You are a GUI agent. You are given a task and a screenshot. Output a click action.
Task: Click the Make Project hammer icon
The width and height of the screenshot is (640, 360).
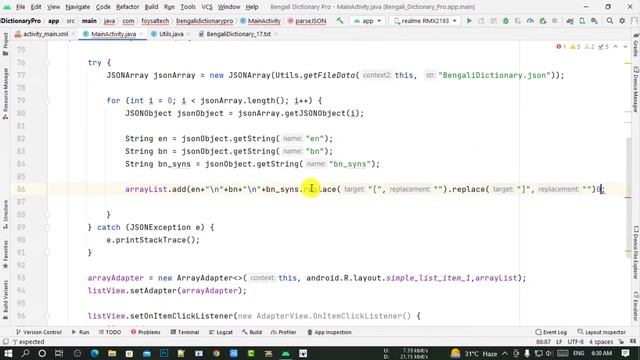click(340, 20)
